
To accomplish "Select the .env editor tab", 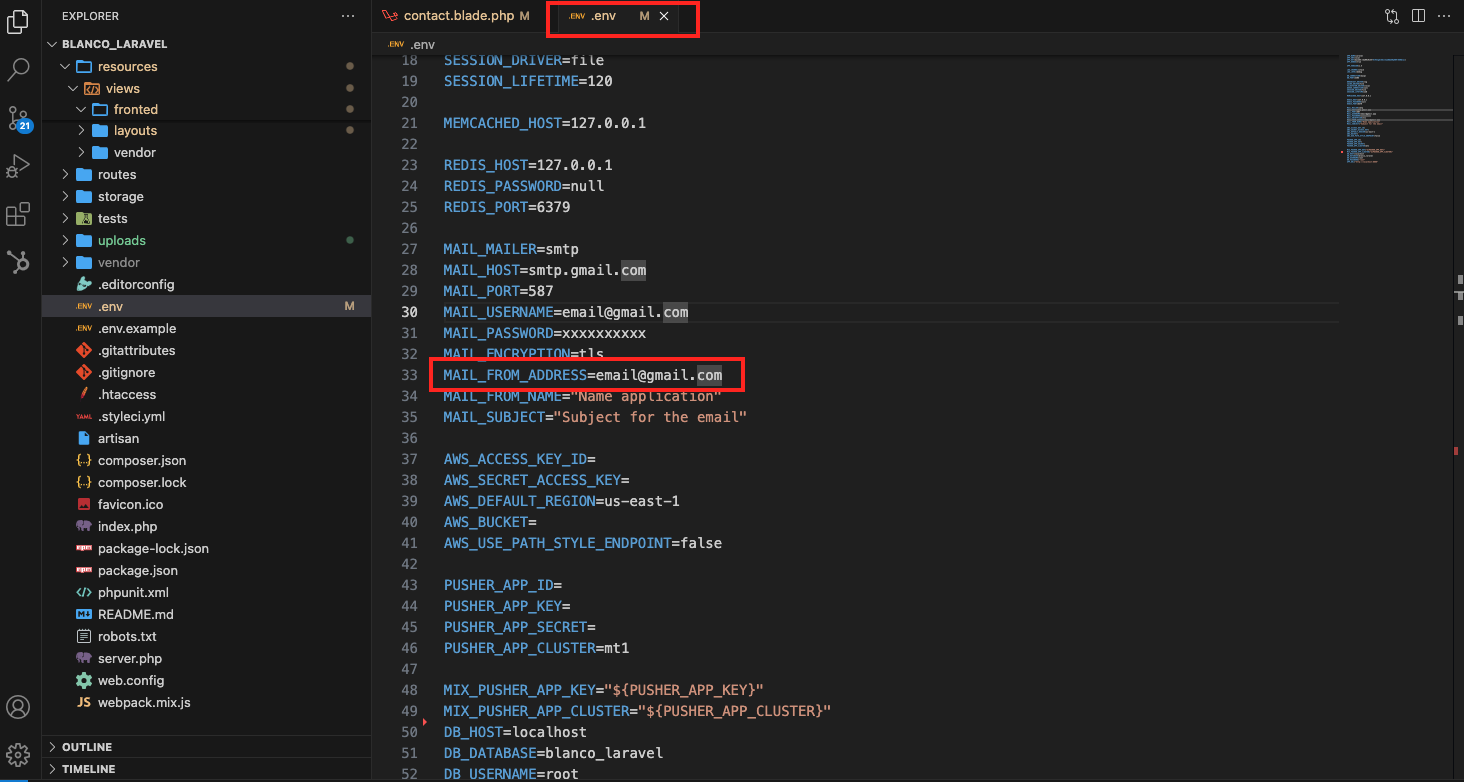I will coord(605,16).
